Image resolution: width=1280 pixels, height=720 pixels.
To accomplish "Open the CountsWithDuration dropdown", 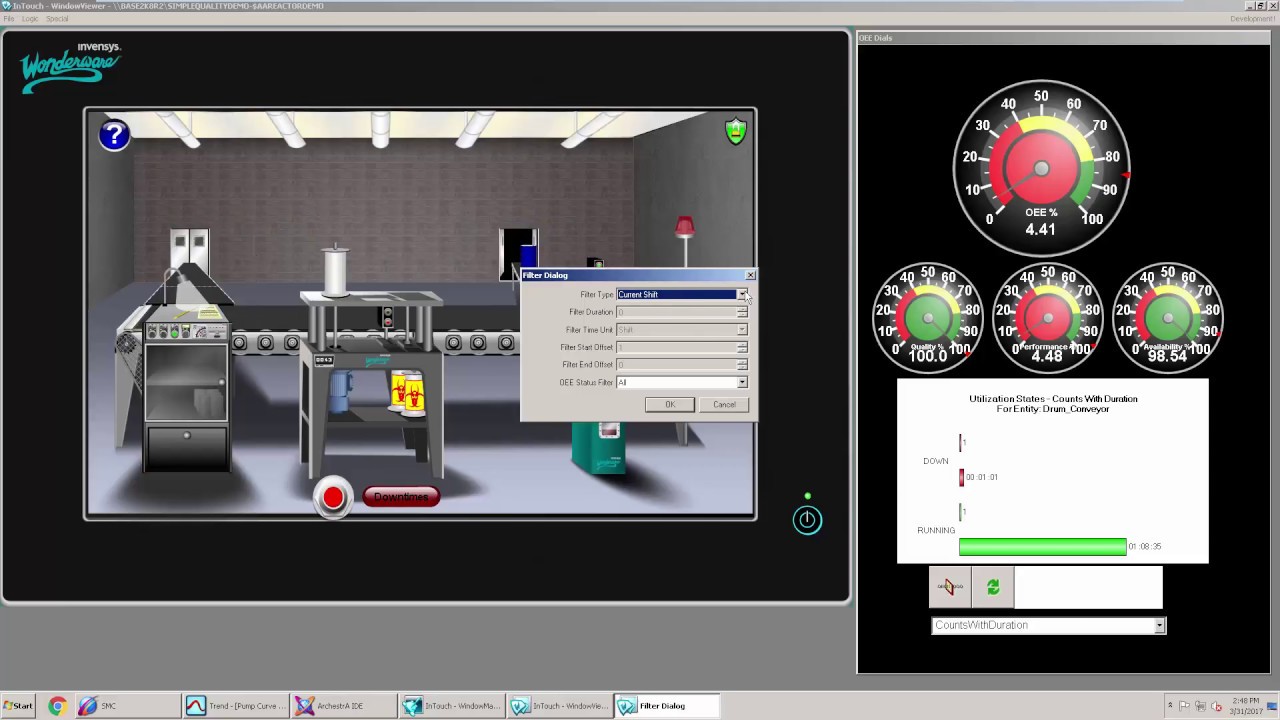I will click(x=1159, y=626).
